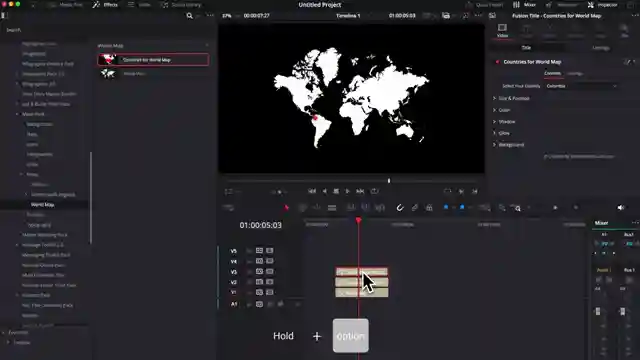Image resolution: width=640 pixels, height=360 pixels.
Task: Open the Effects panel from top toolbar
Action: 105,5
